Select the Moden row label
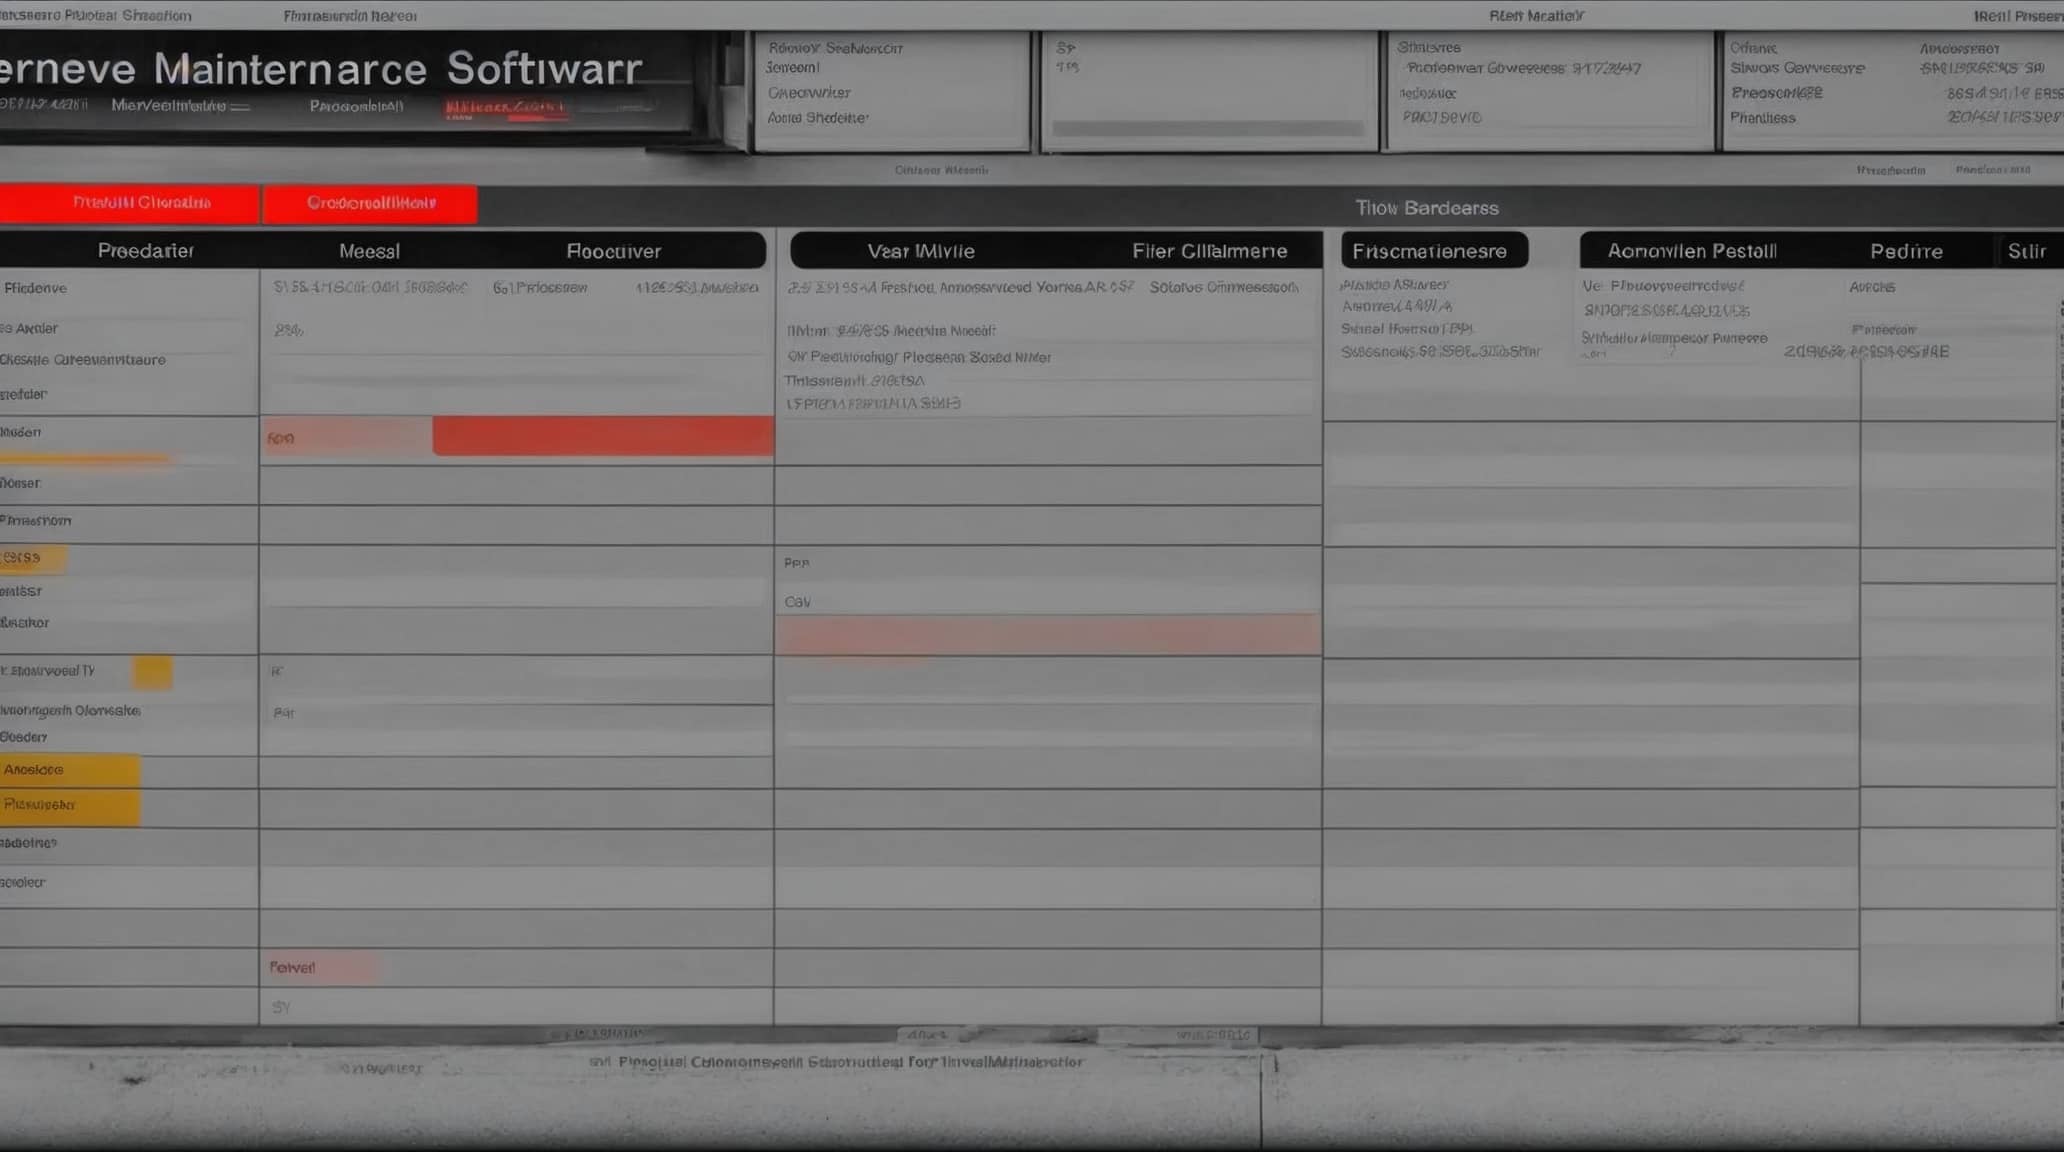2064x1152 pixels. pyautogui.click(x=21, y=432)
